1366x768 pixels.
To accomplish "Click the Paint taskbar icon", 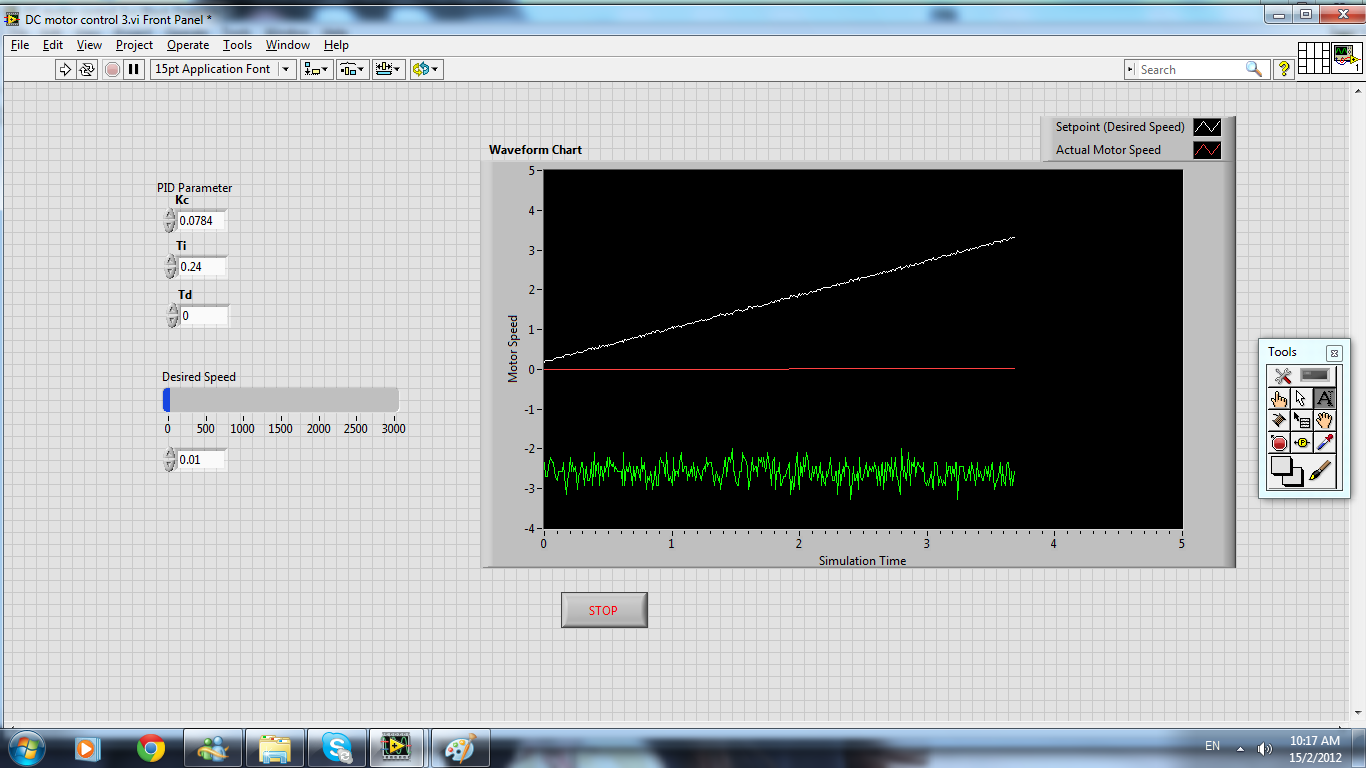I will tap(461, 748).
